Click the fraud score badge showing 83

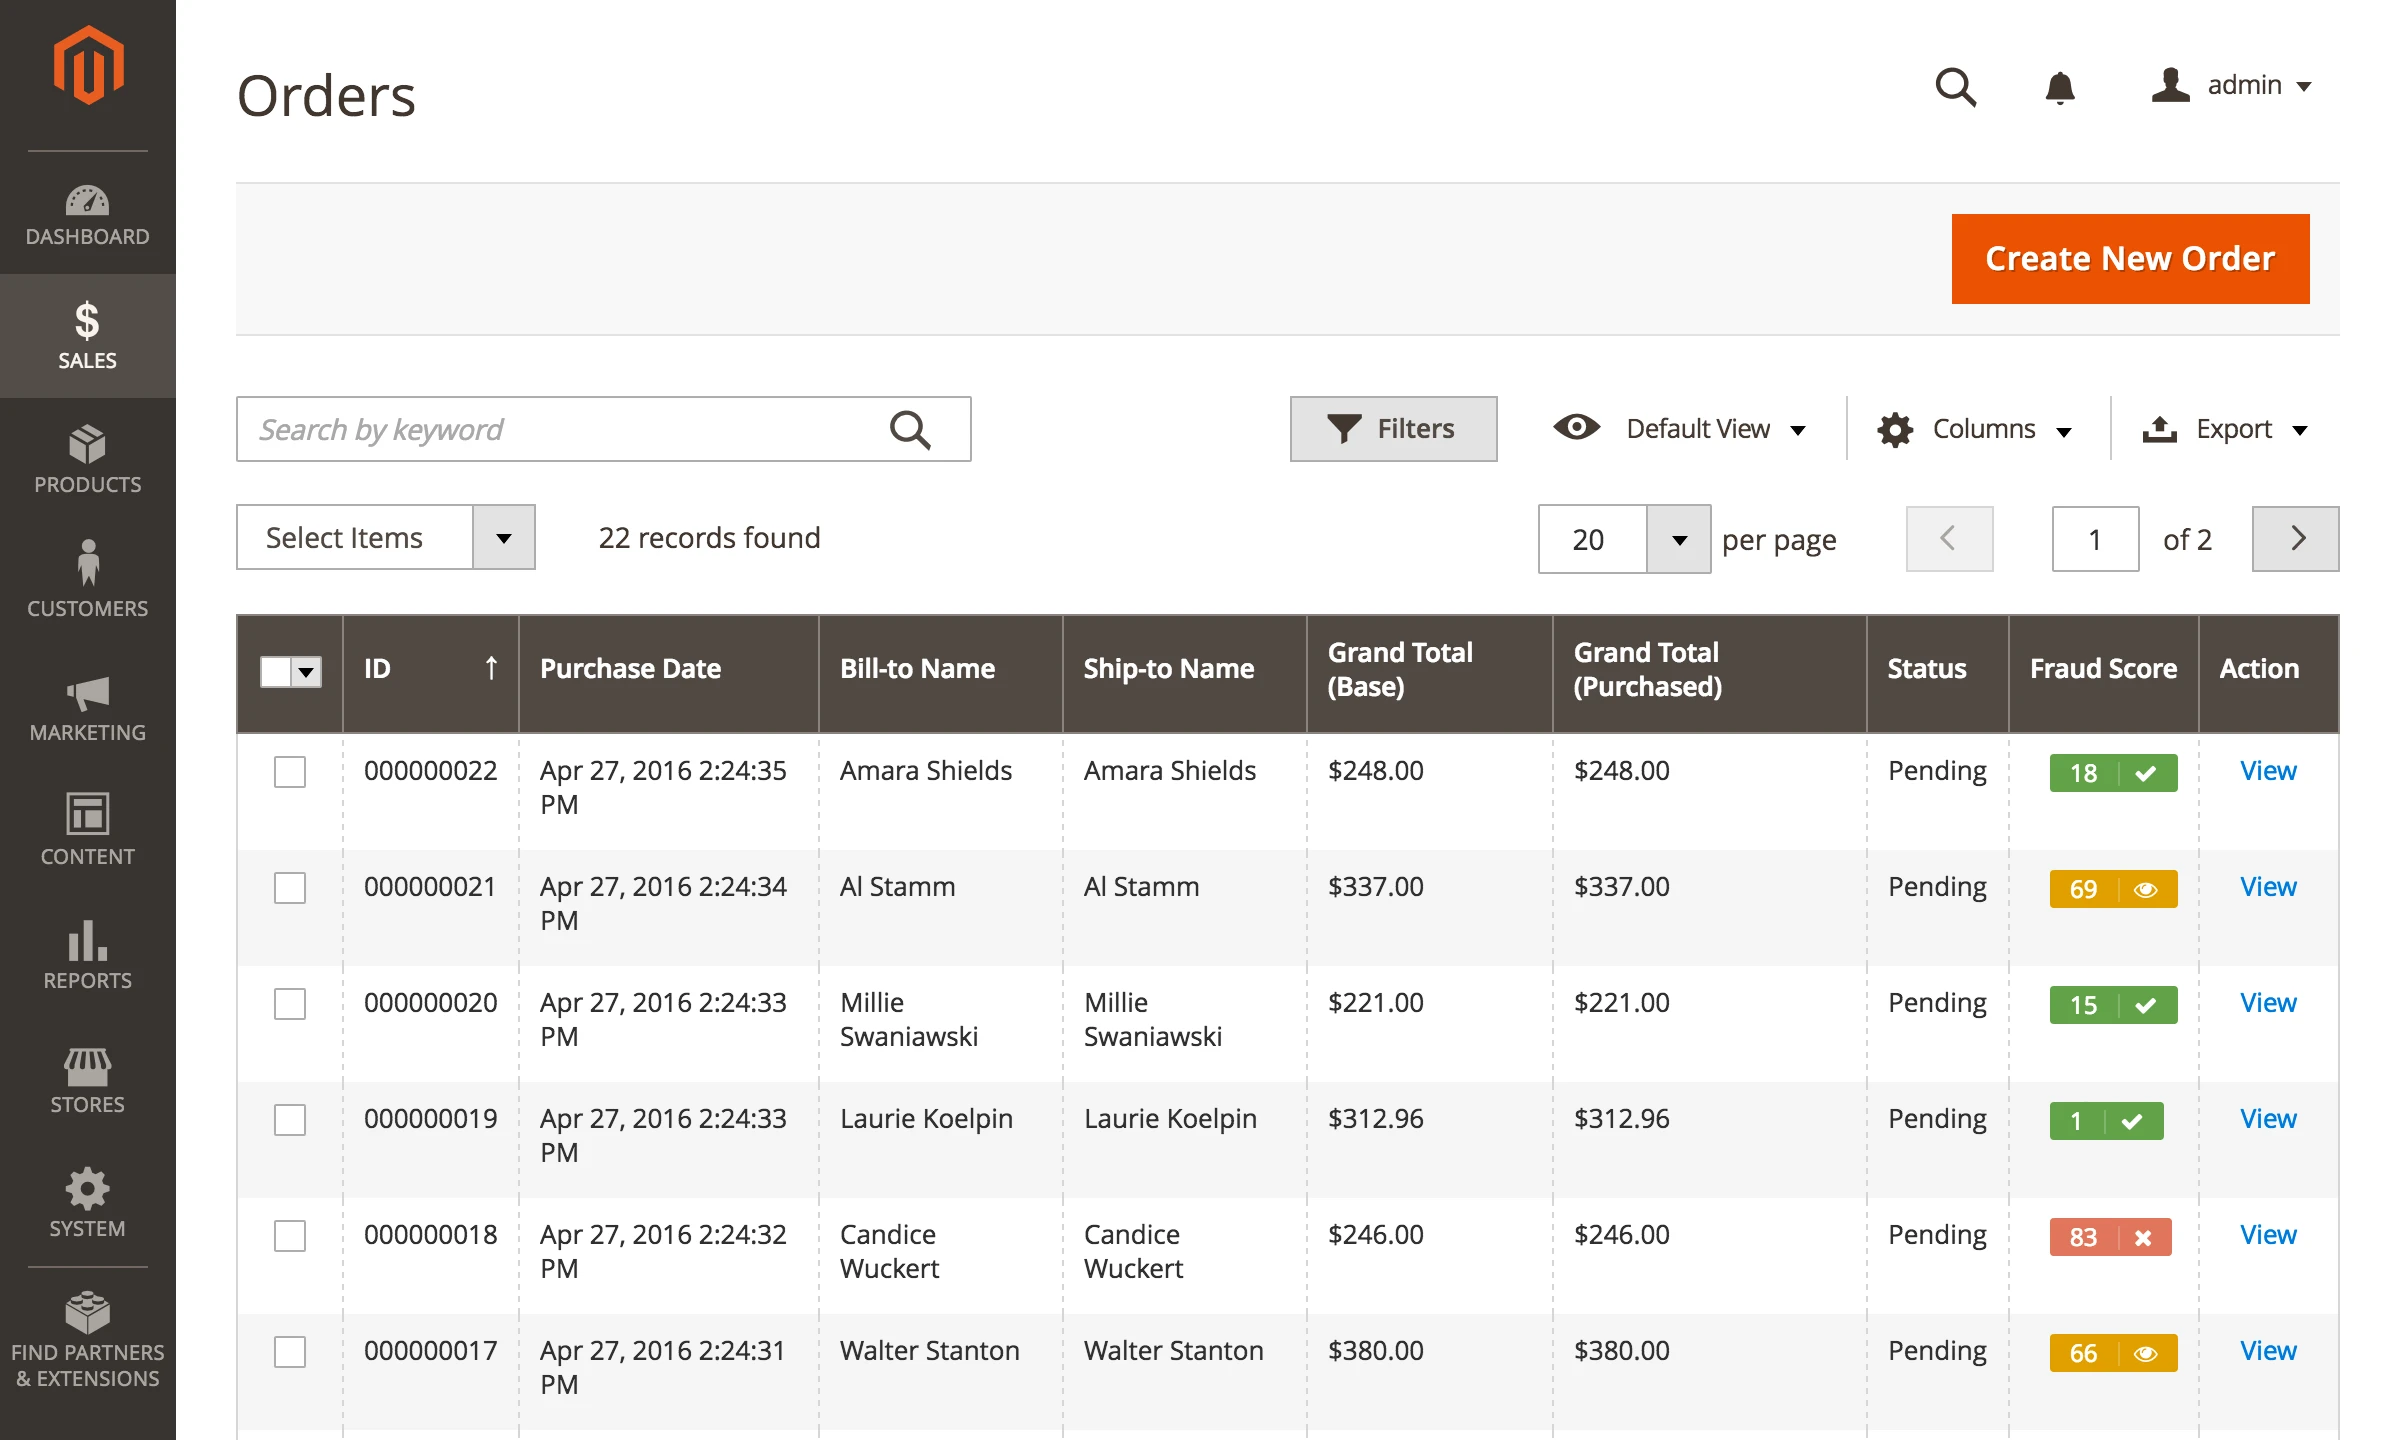tap(2111, 1237)
